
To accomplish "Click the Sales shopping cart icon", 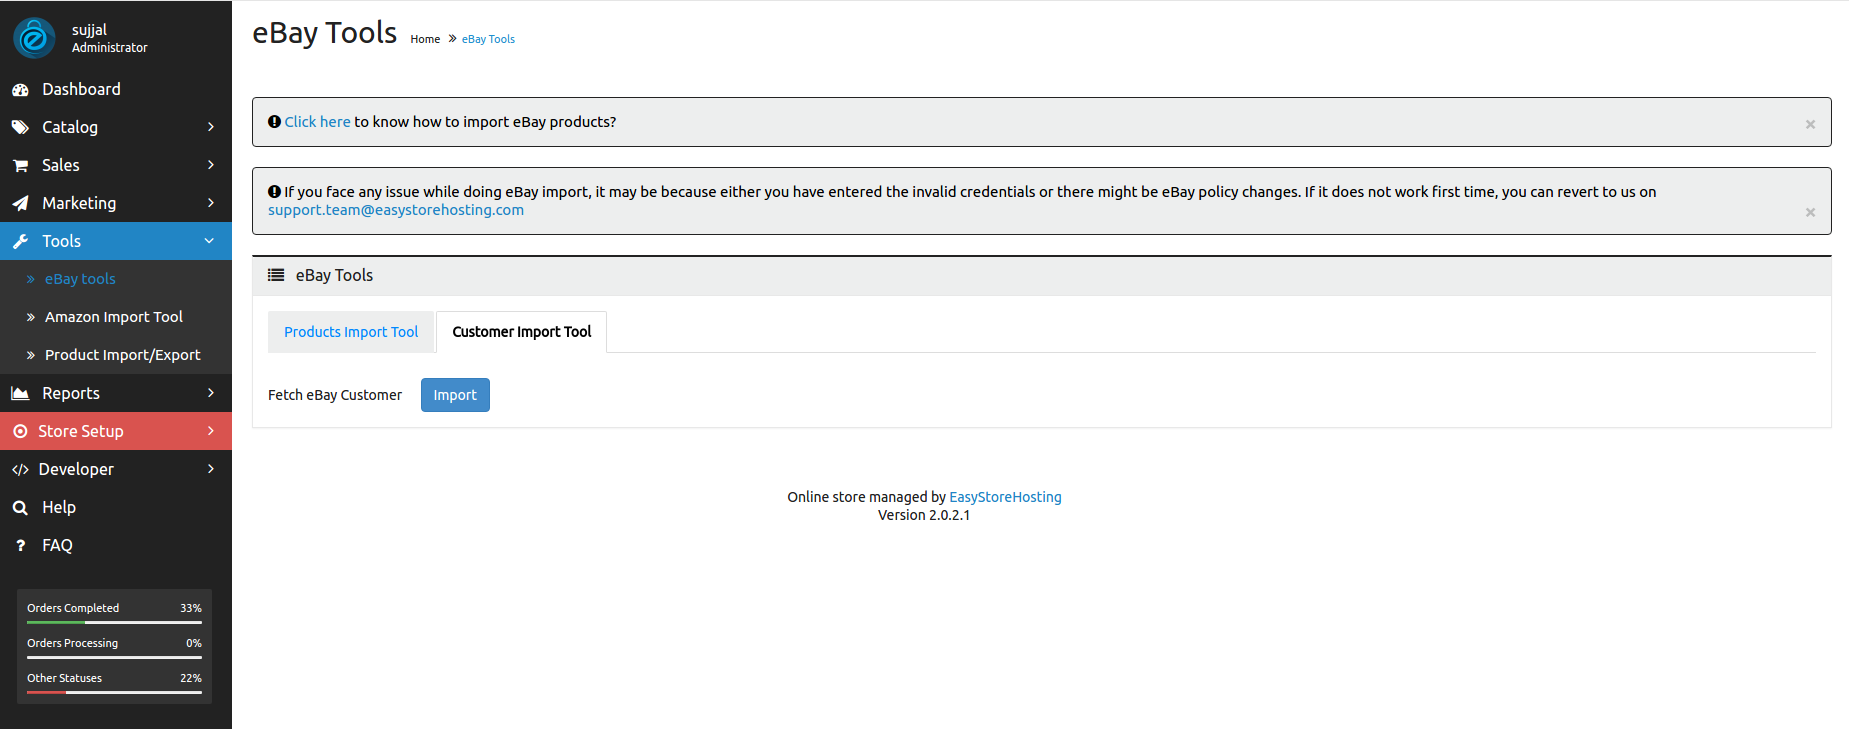I will pos(20,165).
